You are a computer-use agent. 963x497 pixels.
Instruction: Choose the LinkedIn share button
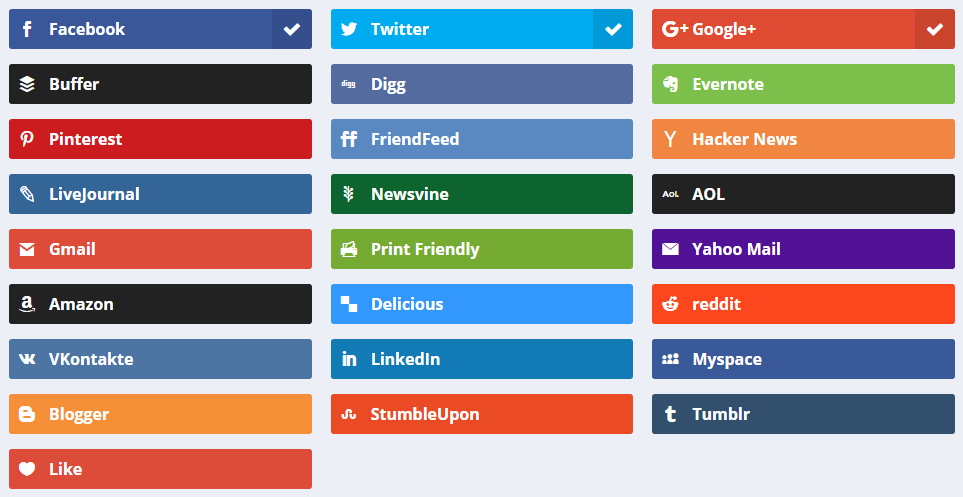coord(482,359)
